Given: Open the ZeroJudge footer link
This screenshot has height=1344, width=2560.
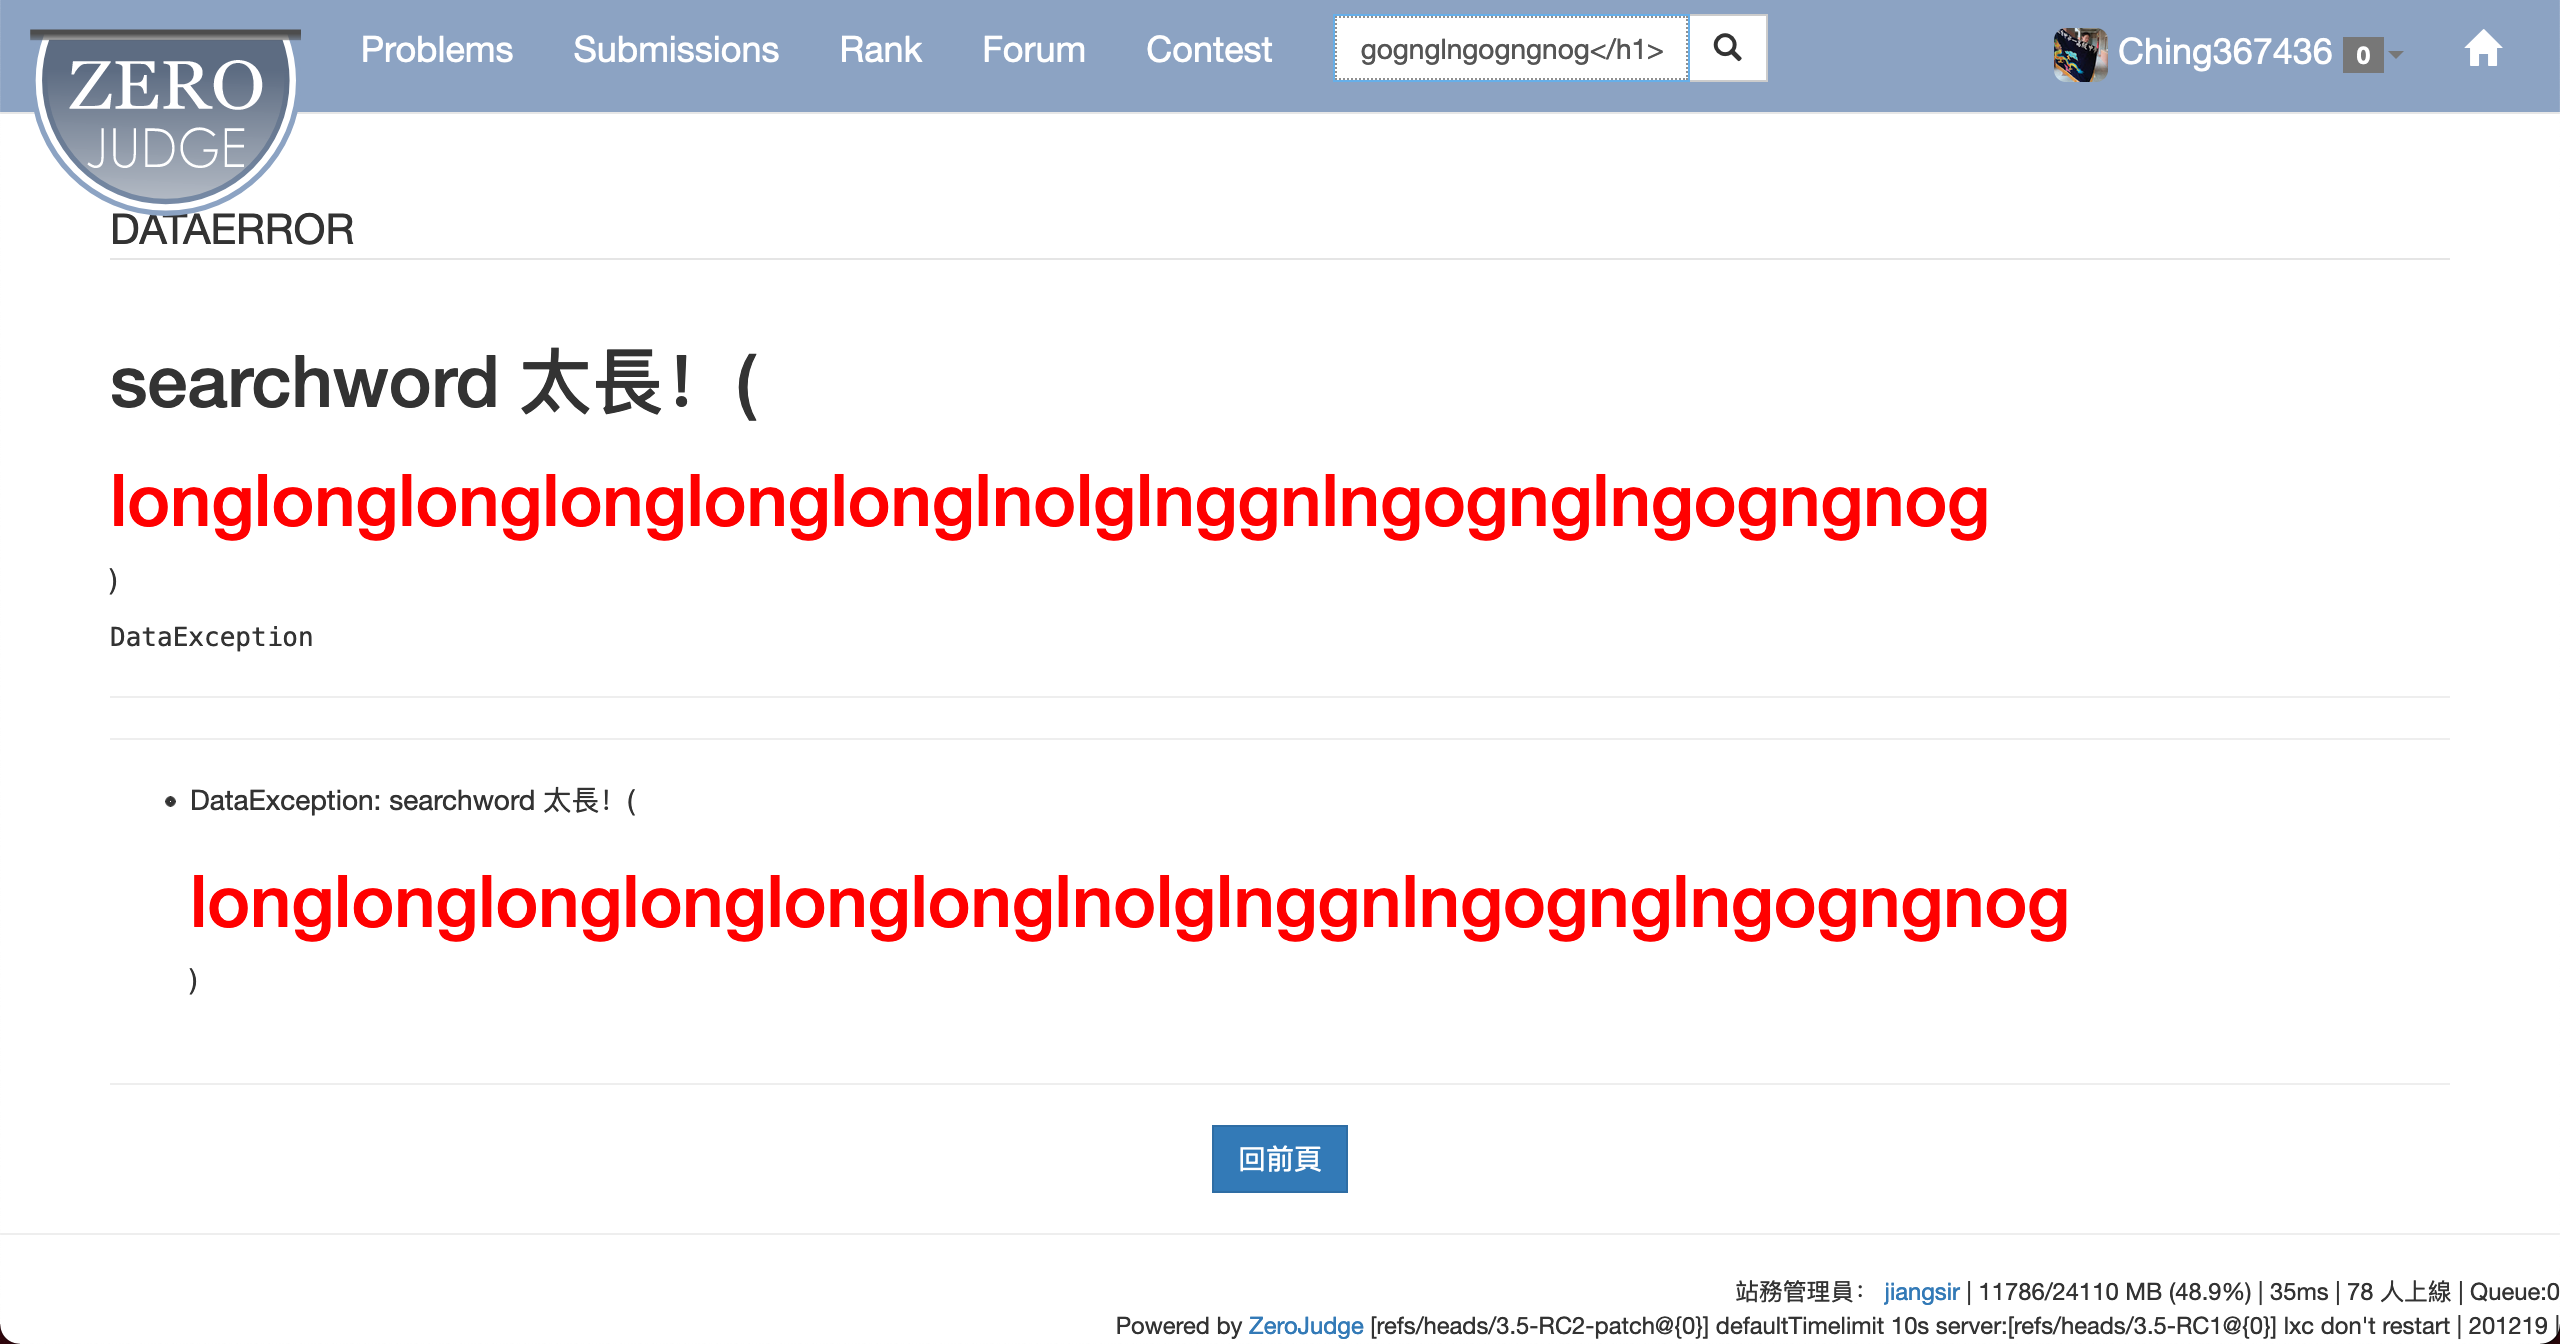Looking at the screenshot, I should [1305, 1326].
